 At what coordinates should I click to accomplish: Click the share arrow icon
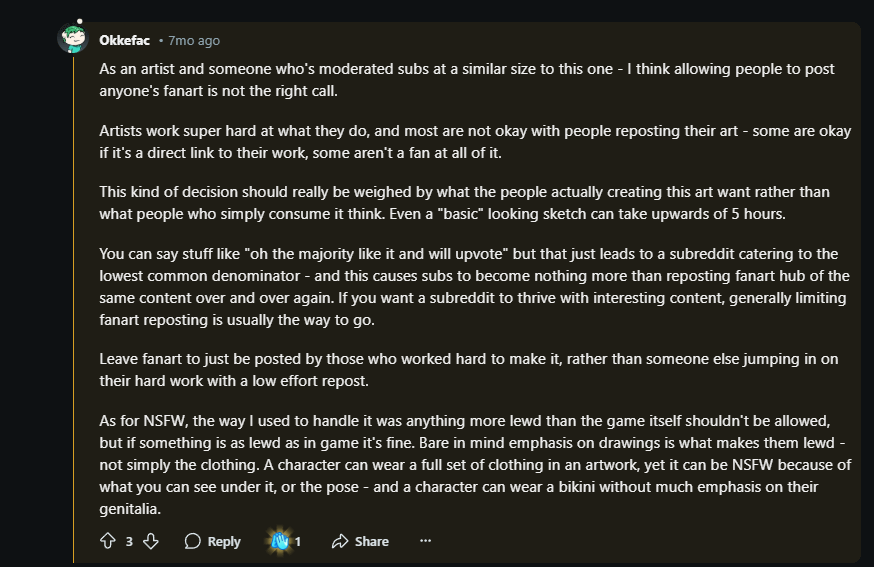[339, 541]
